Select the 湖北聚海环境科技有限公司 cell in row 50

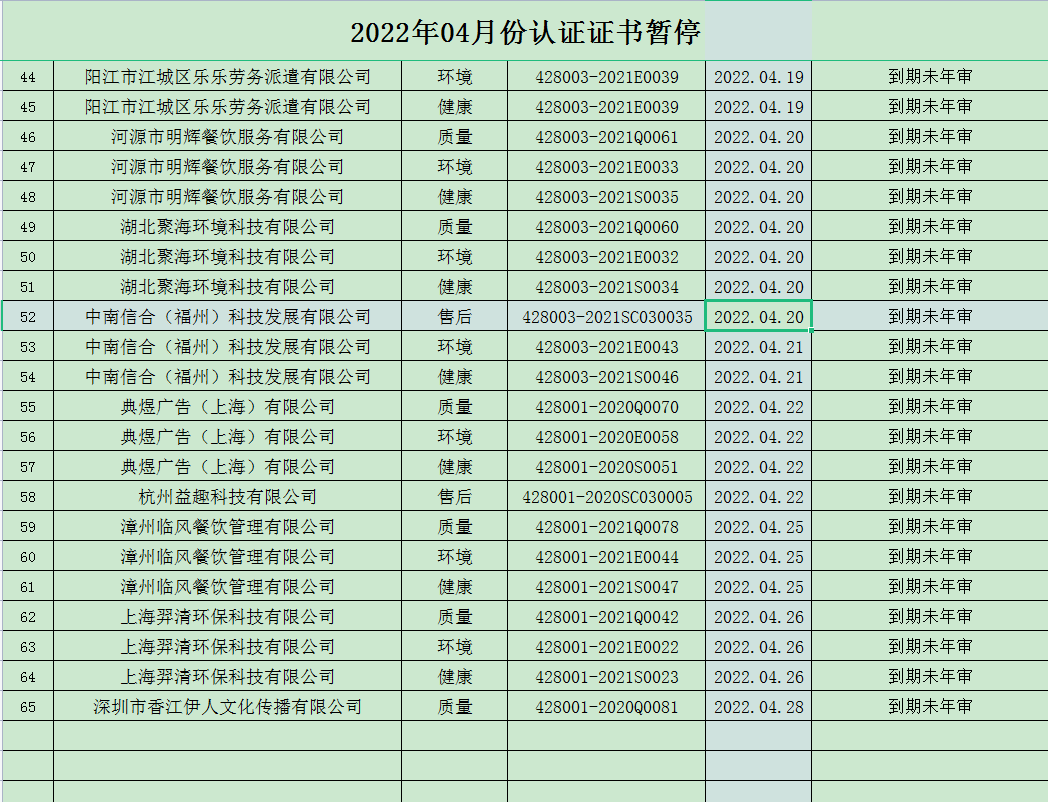[x=228, y=257]
